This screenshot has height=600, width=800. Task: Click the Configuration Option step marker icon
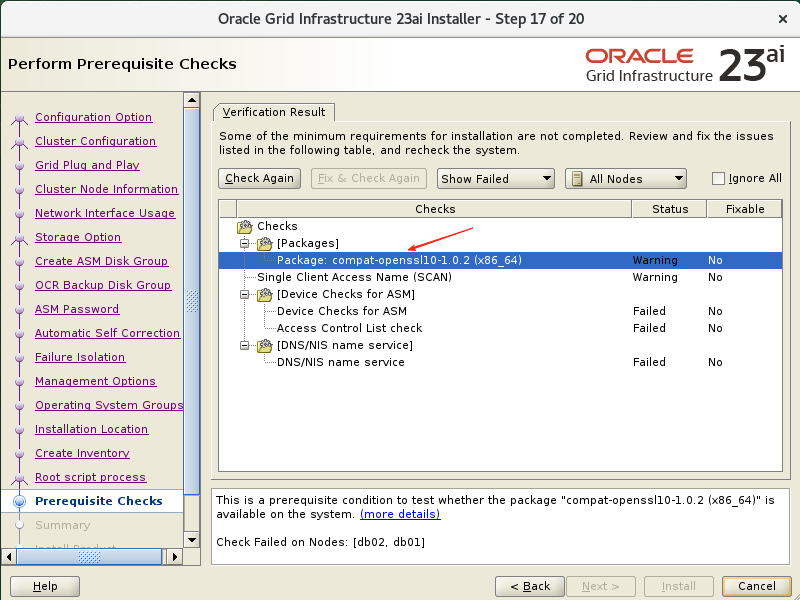point(19,118)
